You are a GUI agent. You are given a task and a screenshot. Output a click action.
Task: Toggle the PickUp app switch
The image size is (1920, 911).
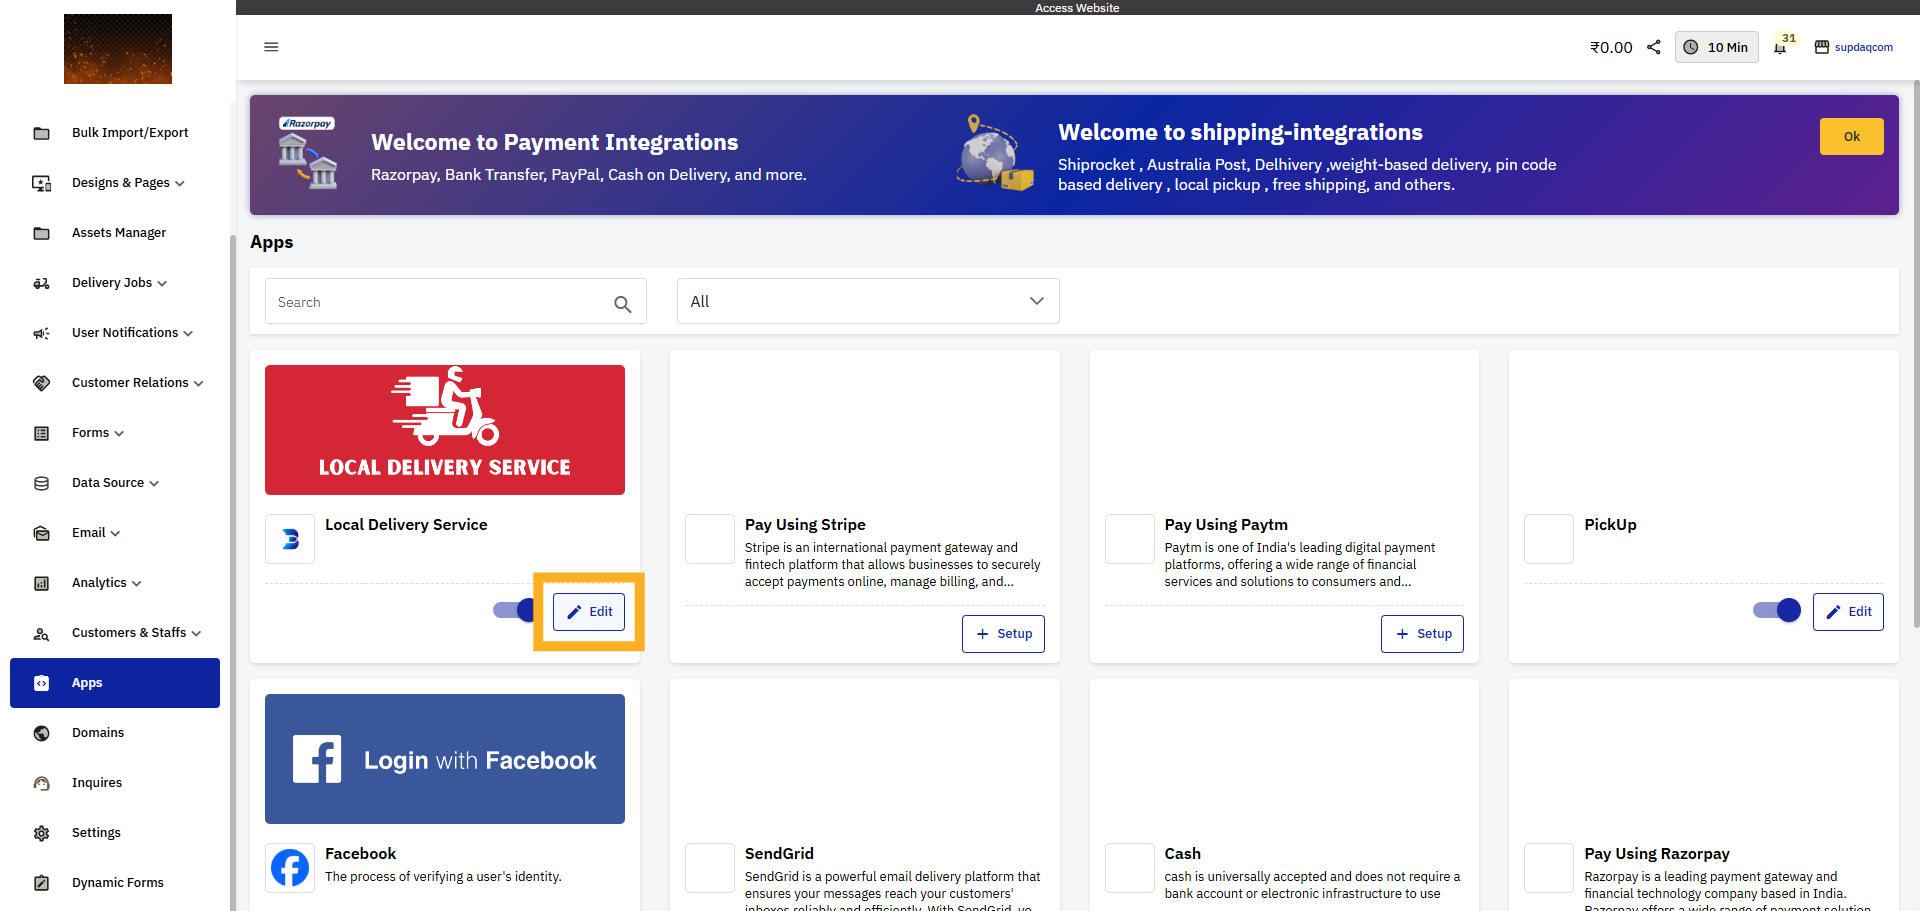coord(1776,610)
